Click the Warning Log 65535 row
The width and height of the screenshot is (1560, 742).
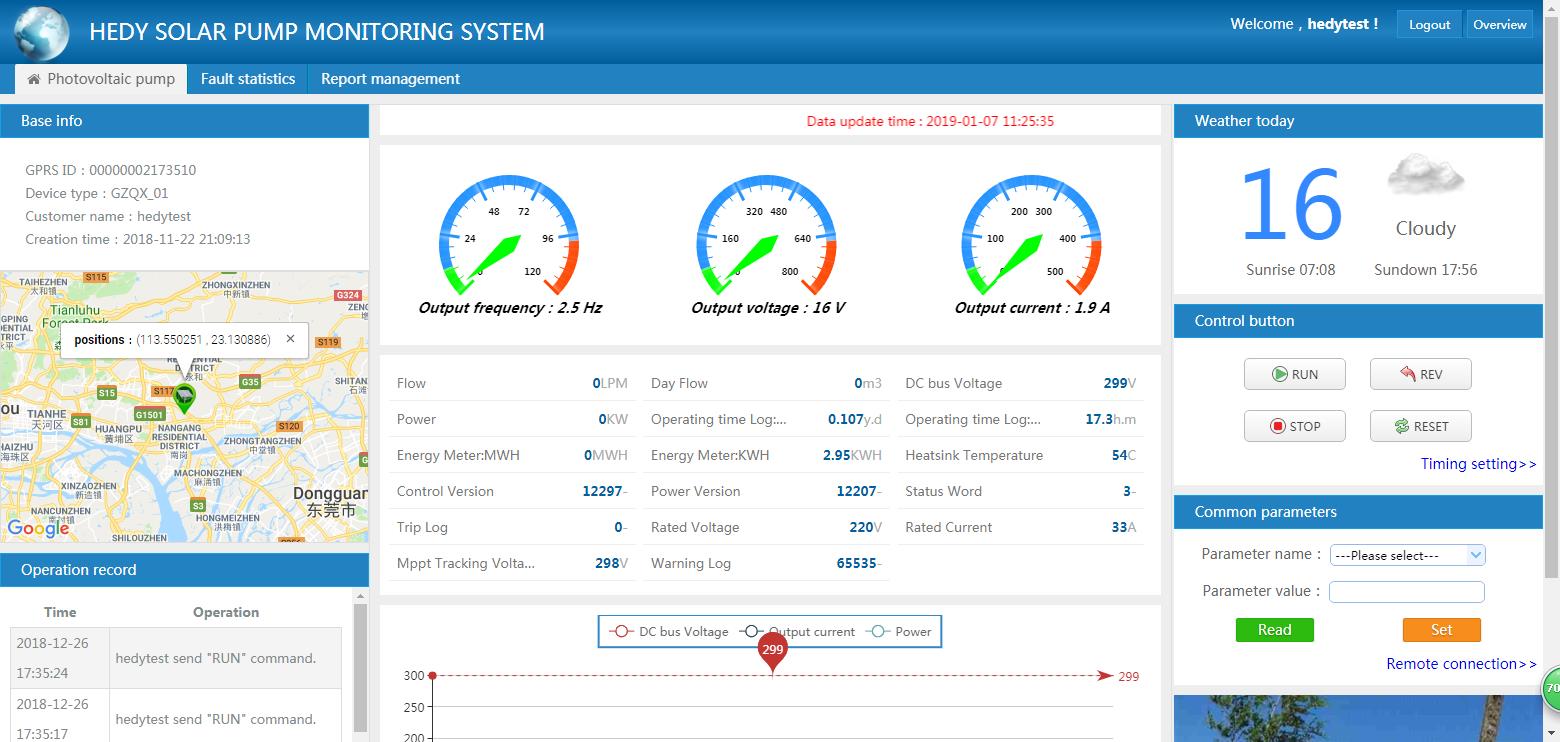pos(766,563)
